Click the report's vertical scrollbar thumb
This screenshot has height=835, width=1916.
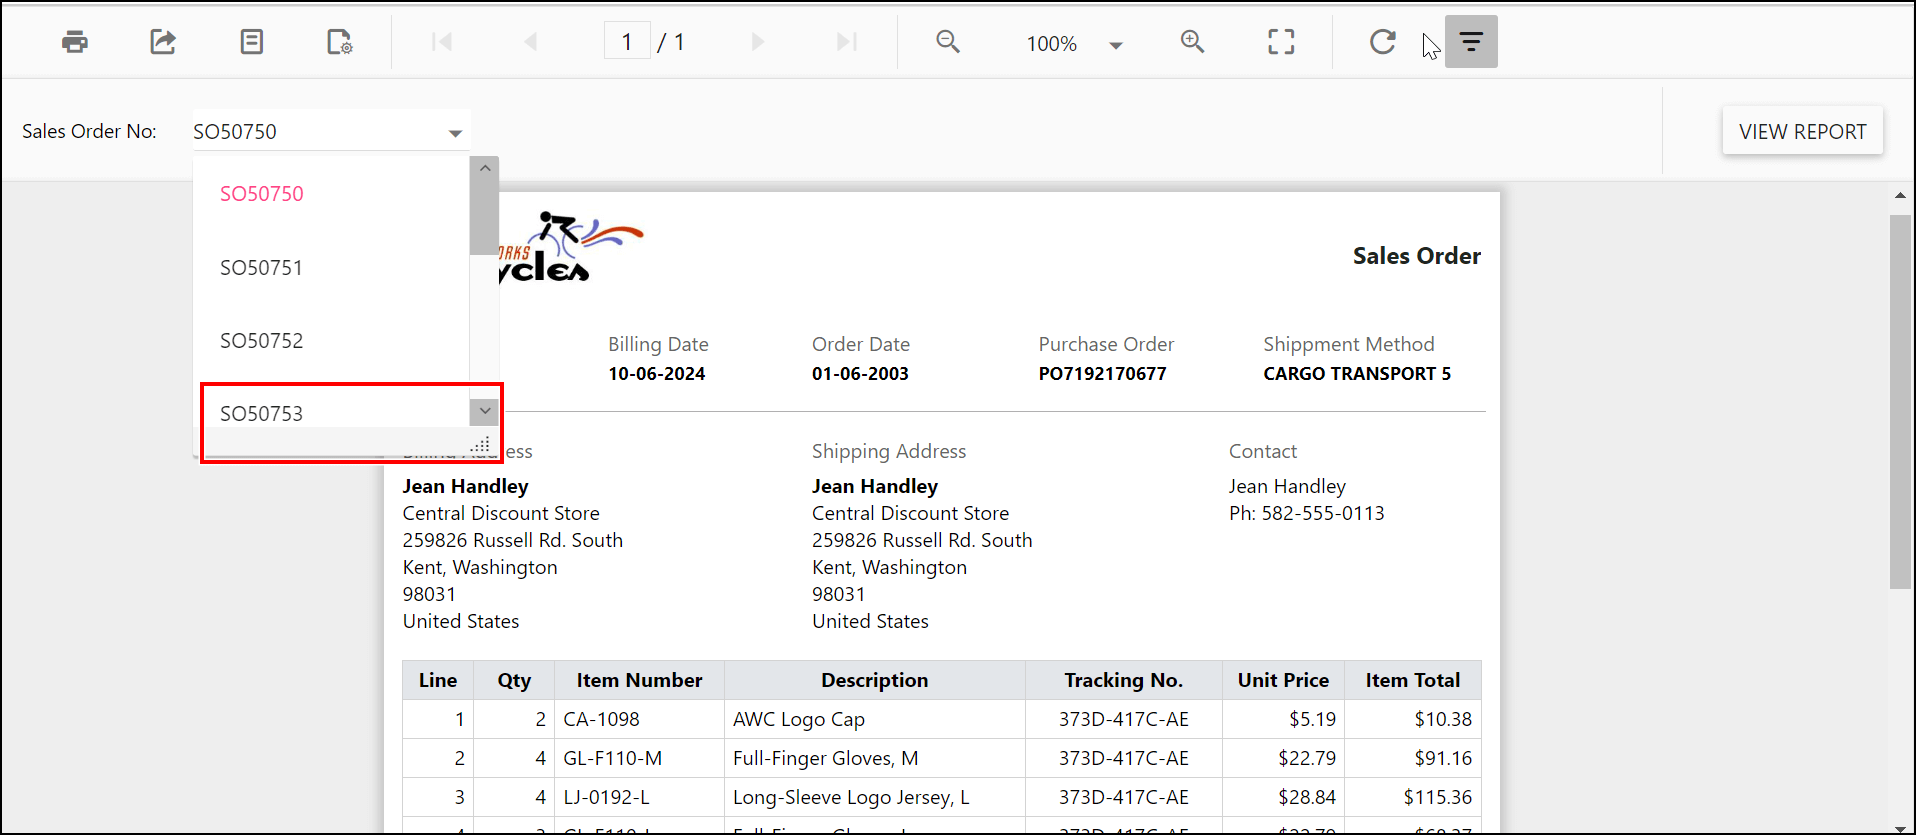click(x=1899, y=400)
